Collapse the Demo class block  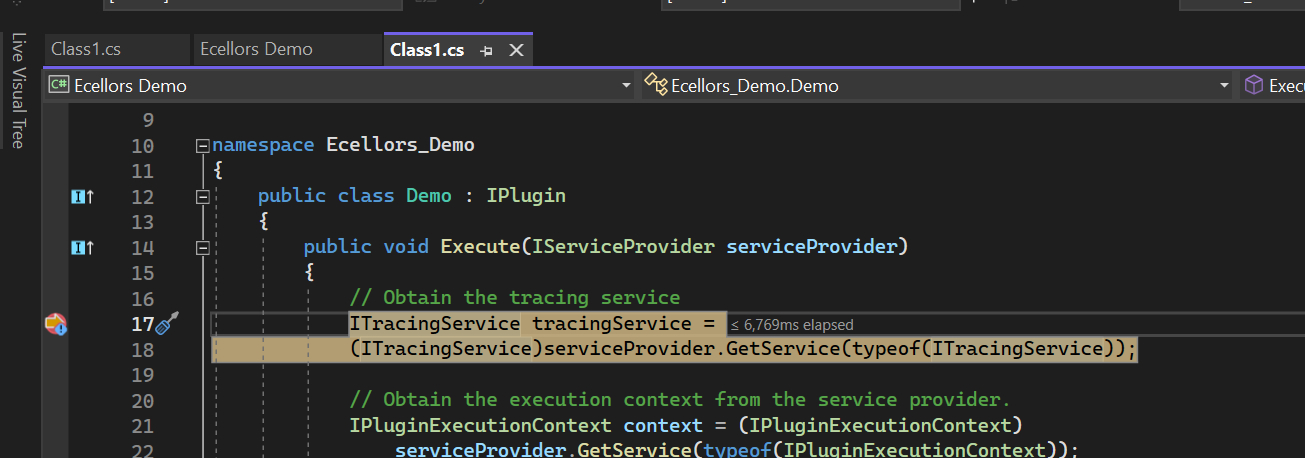pyautogui.click(x=203, y=197)
